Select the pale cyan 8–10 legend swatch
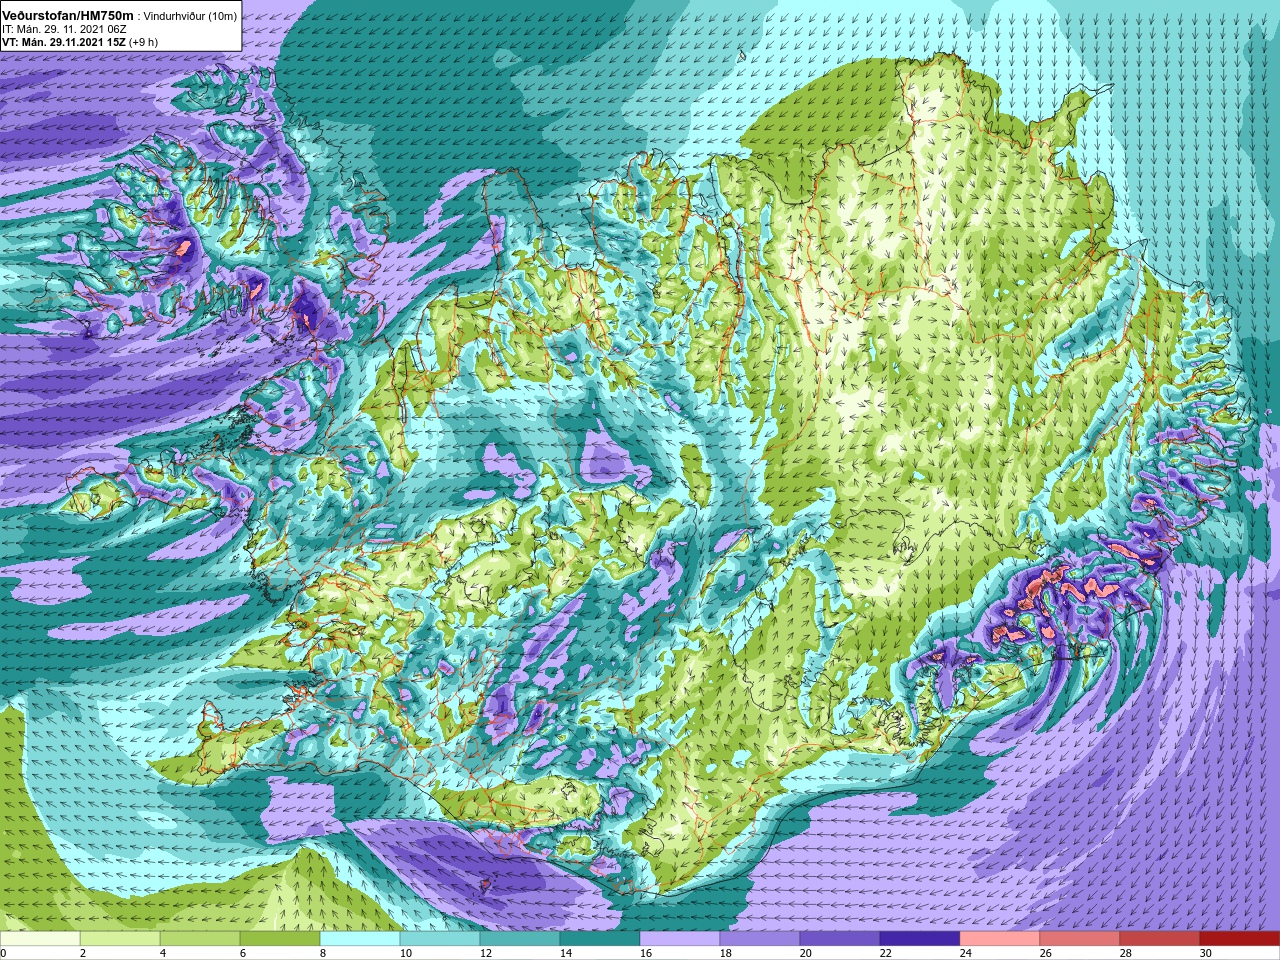The width and height of the screenshot is (1280, 960). pyautogui.click(x=360, y=939)
